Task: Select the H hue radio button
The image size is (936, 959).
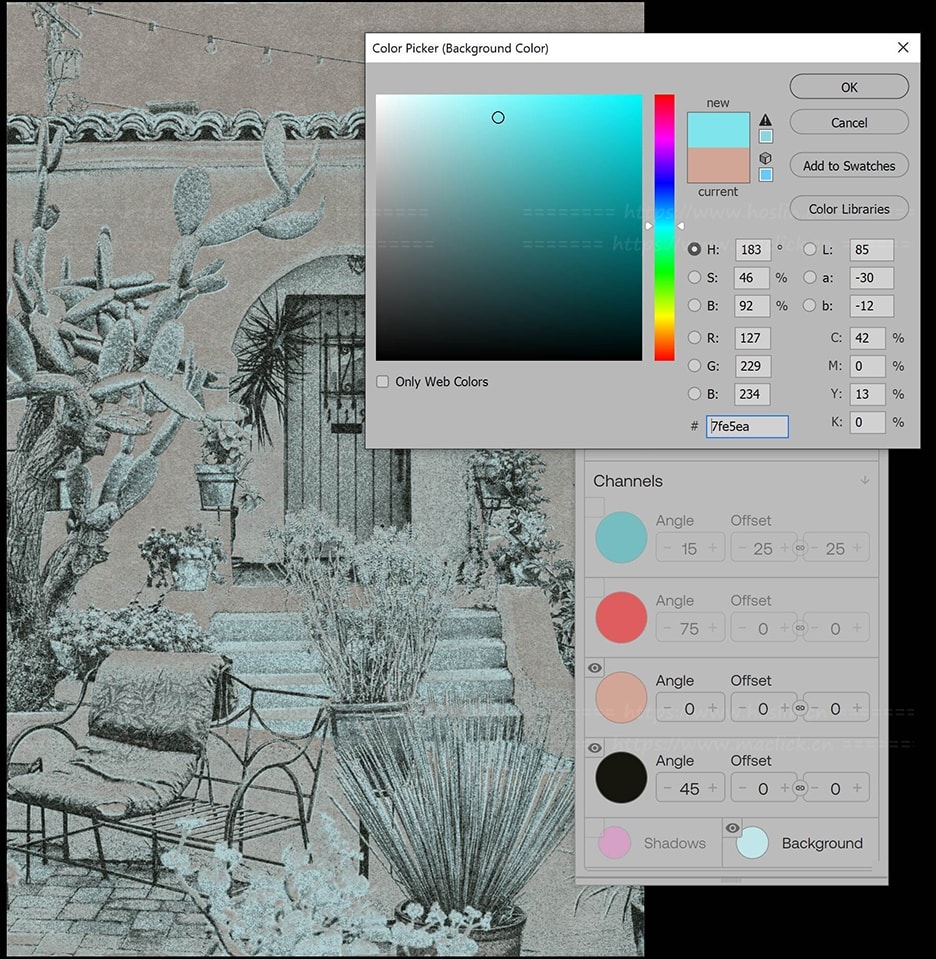Action: (x=694, y=250)
